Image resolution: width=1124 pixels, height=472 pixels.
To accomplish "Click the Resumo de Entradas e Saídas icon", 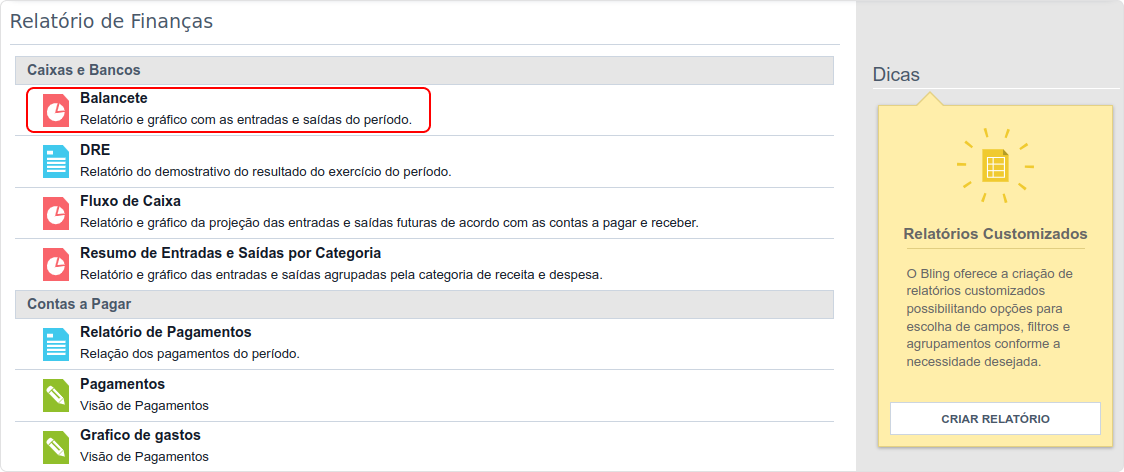I will point(55,265).
